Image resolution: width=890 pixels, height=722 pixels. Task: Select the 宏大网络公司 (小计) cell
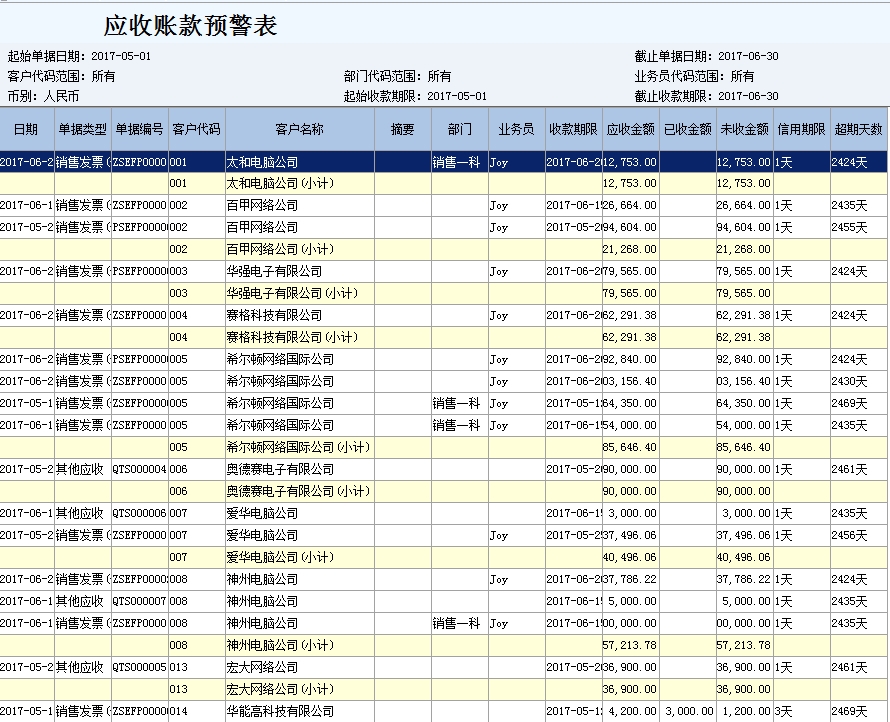point(300,689)
